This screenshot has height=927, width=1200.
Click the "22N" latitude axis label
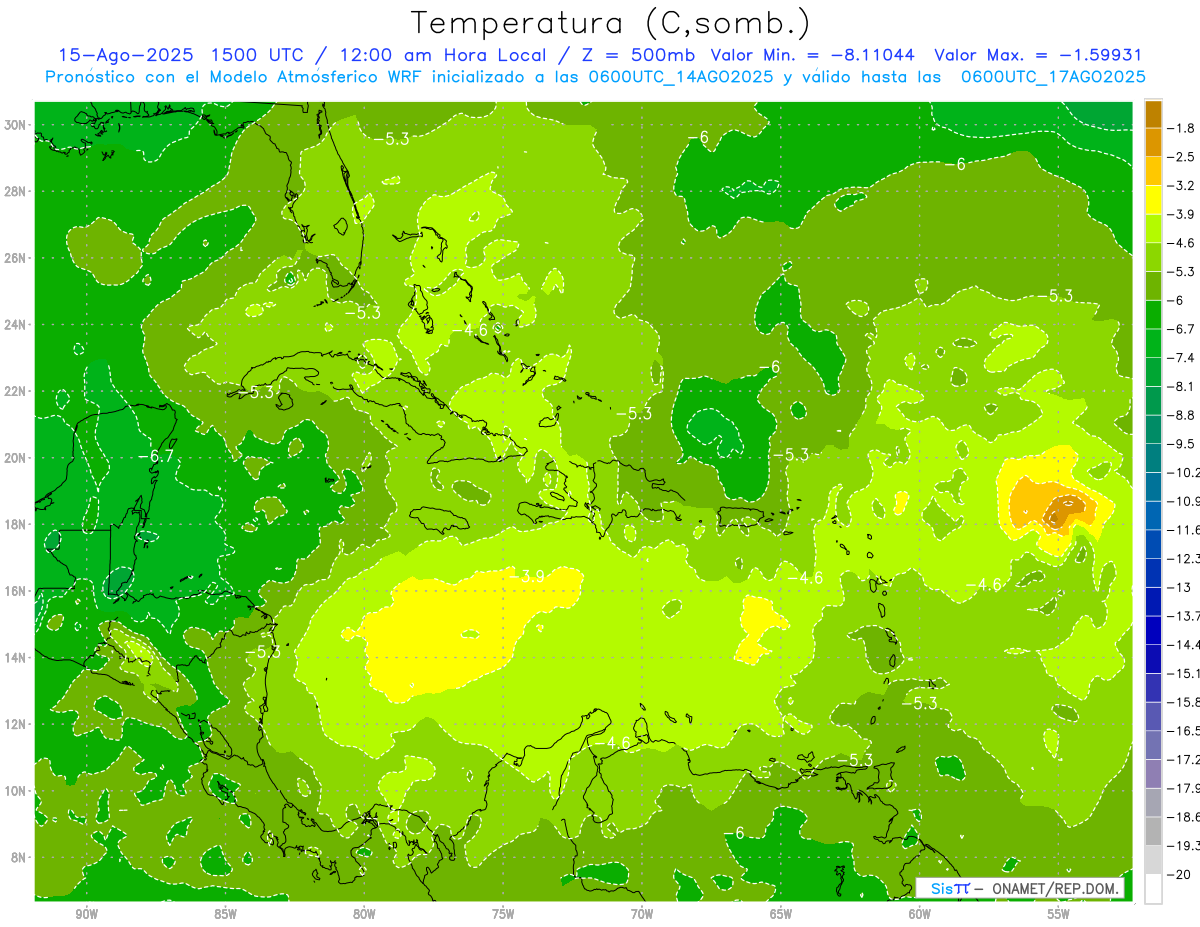pos(17,391)
